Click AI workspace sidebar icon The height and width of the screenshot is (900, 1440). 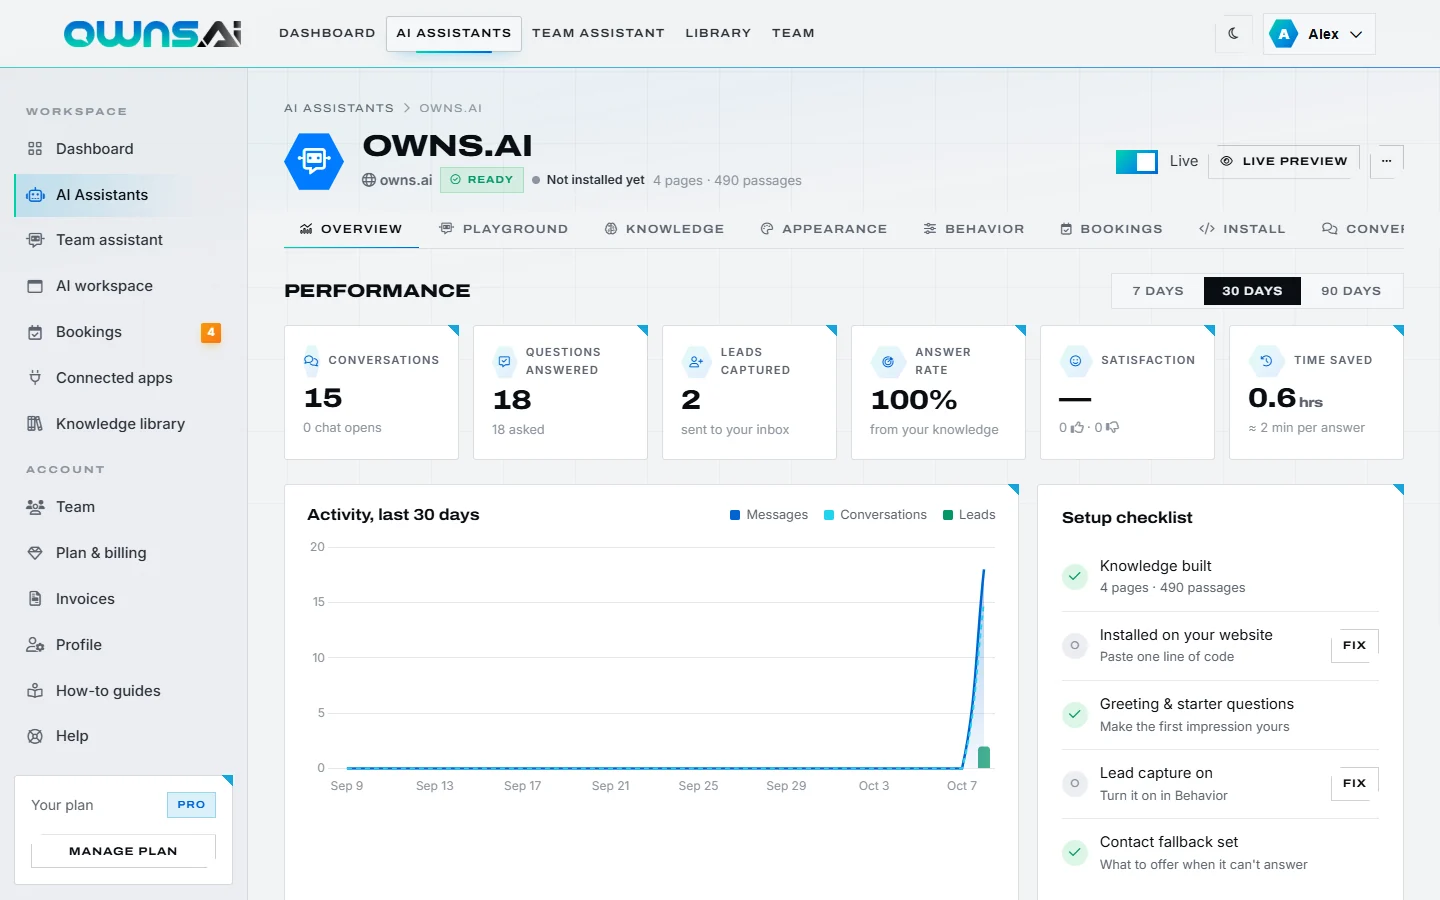click(x=35, y=286)
